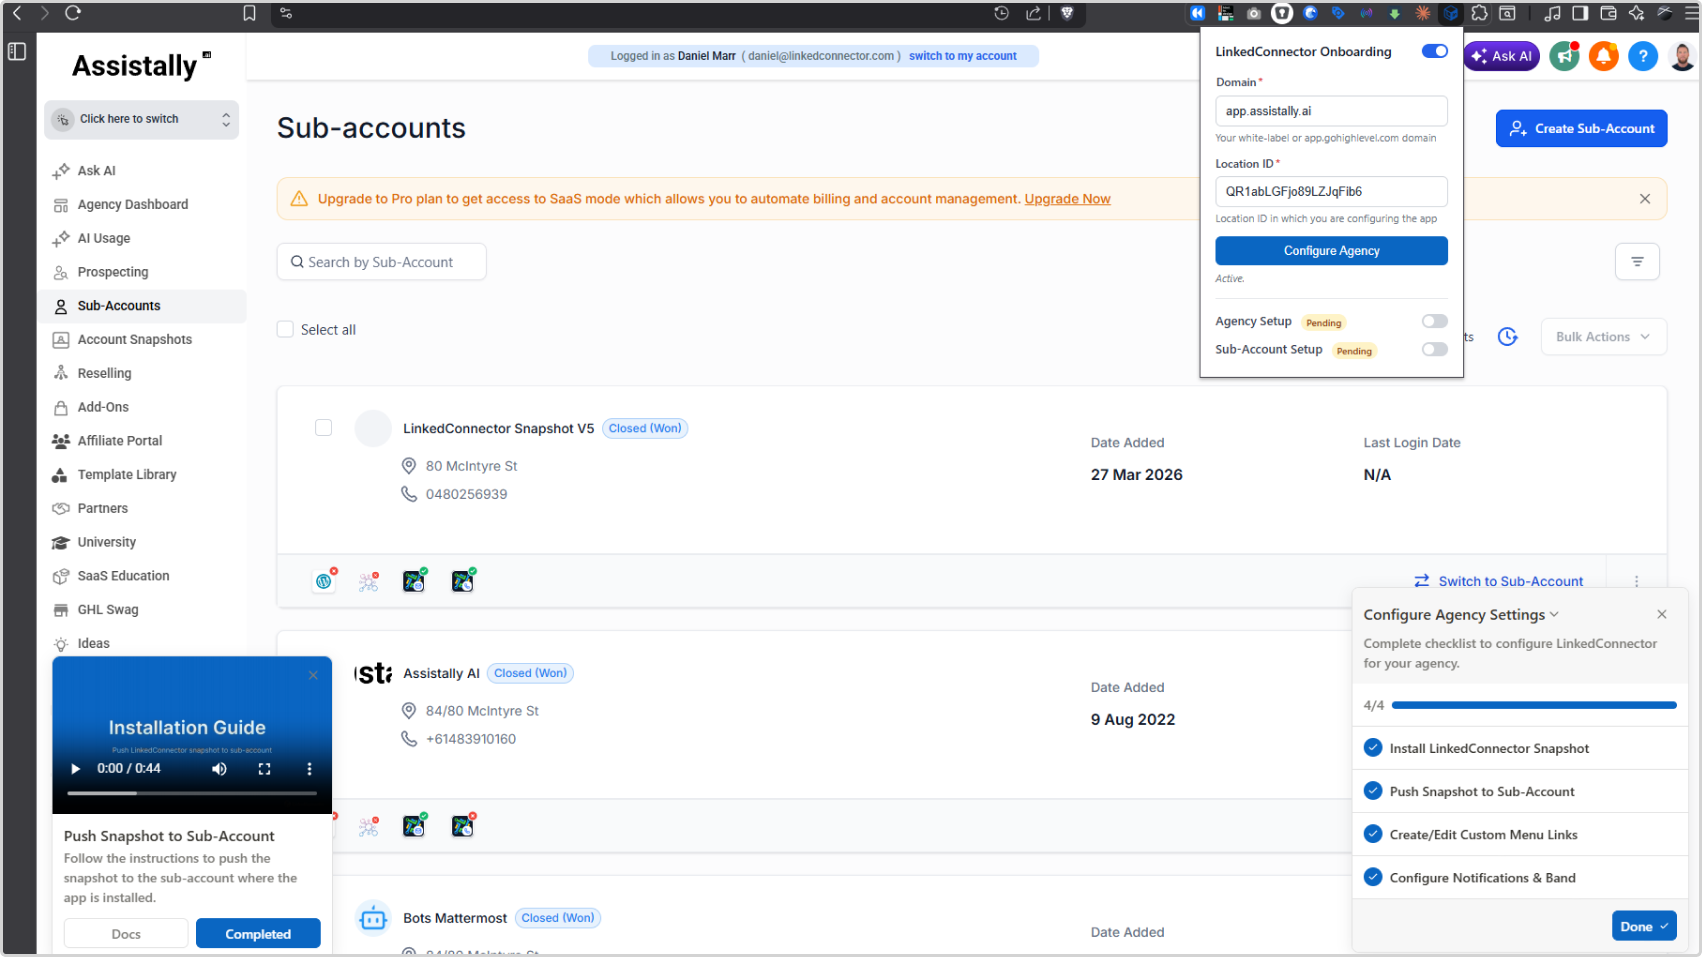Viewport: 1702px width, 957px height.
Task: Open Reselling menu item
Action: pyautogui.click(x=105, y=374)
